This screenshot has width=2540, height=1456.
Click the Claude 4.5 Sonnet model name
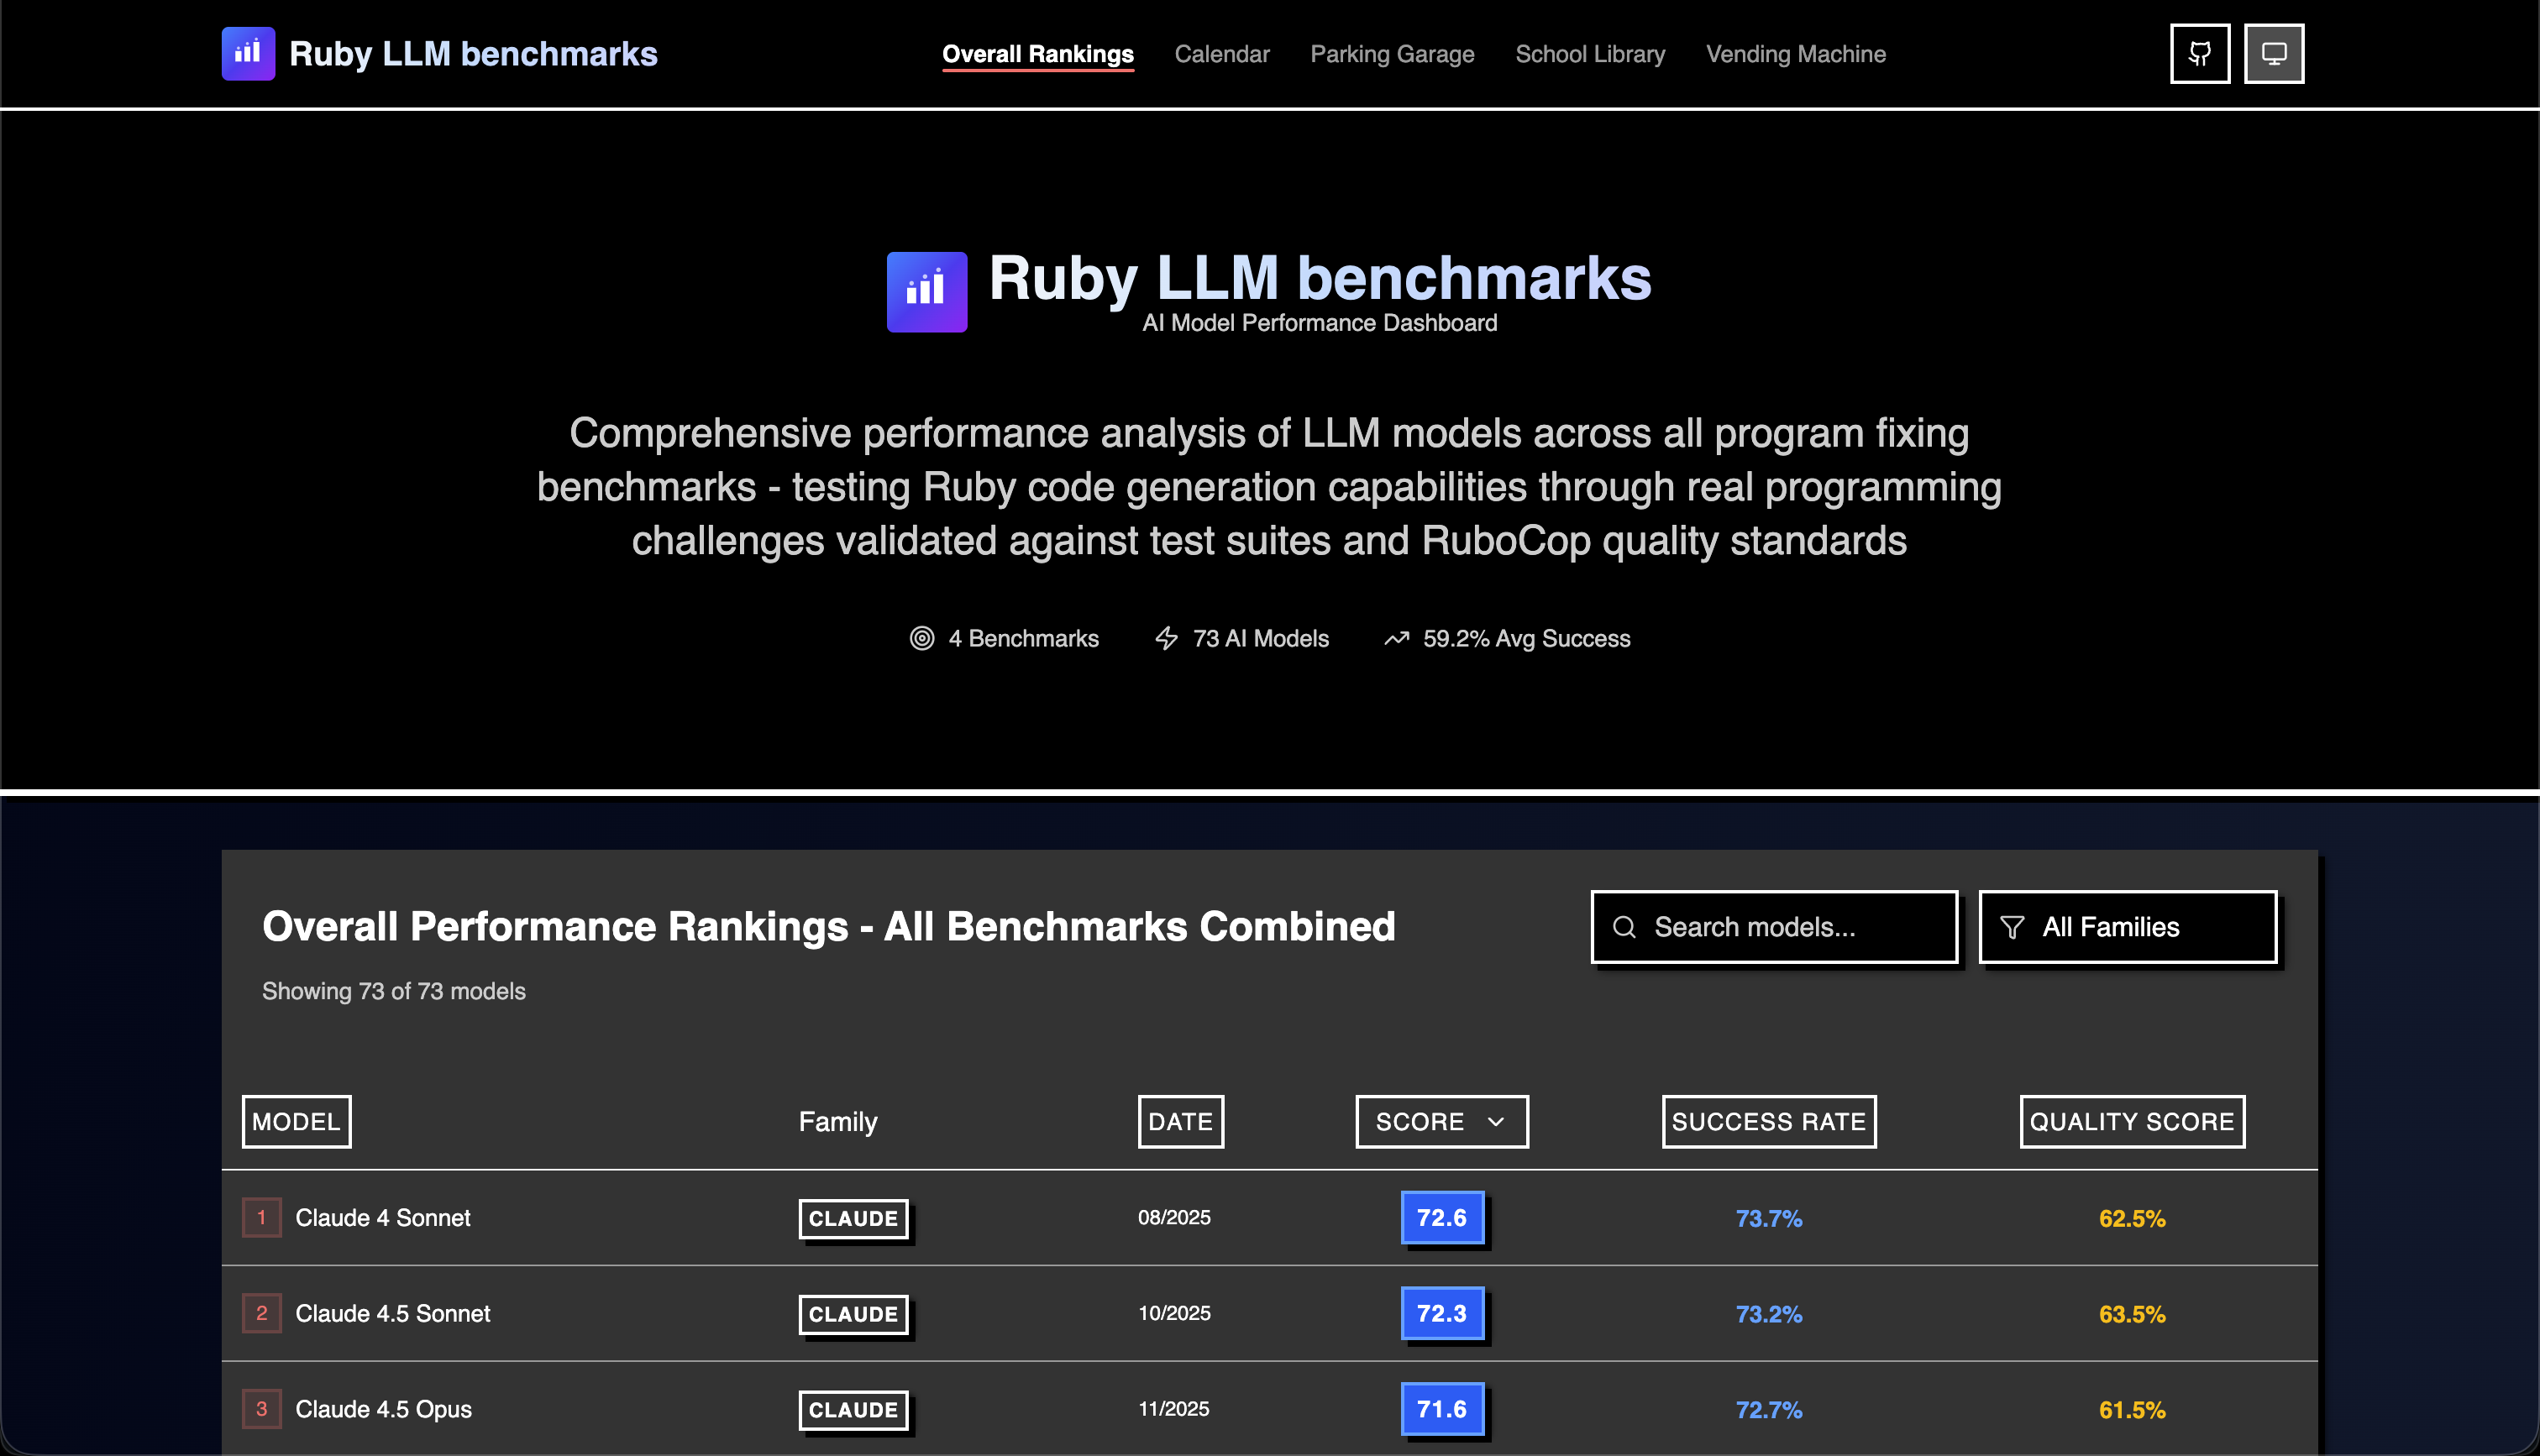tap(392, 1314)
